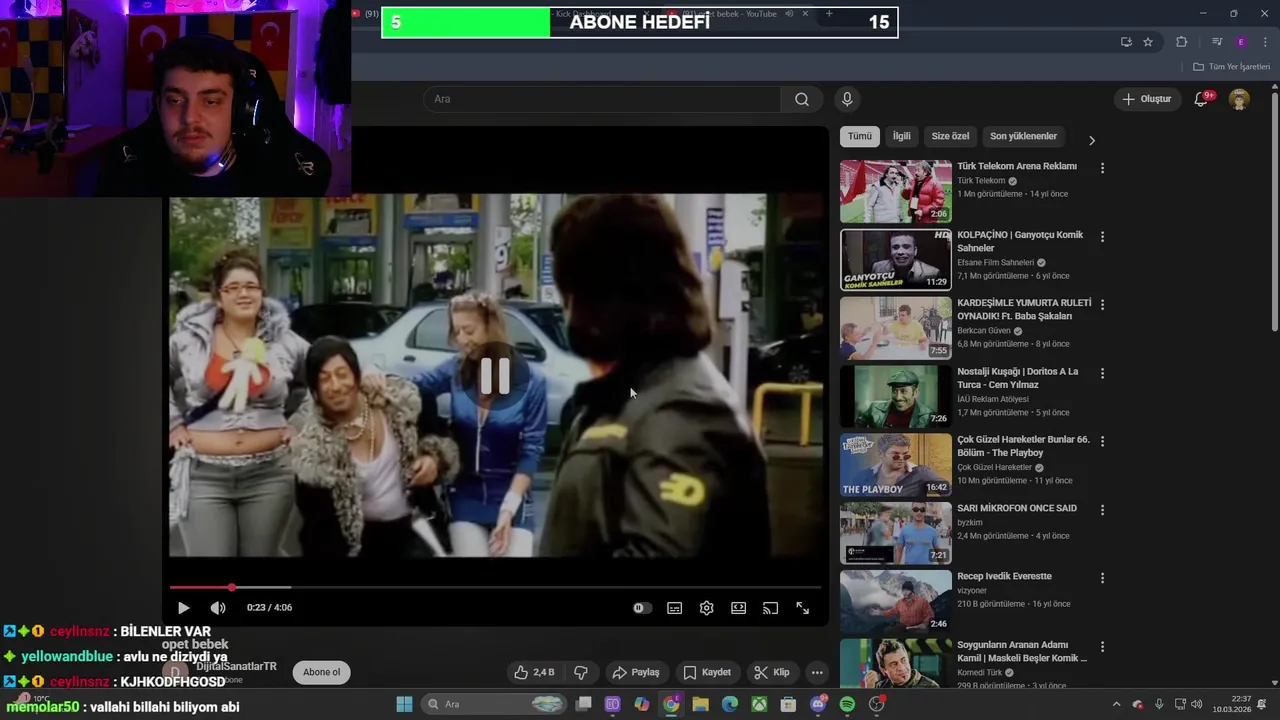The width and height of the screenshot is (1280, 720).
Task: Dislike the video
Action: (581, 672)
